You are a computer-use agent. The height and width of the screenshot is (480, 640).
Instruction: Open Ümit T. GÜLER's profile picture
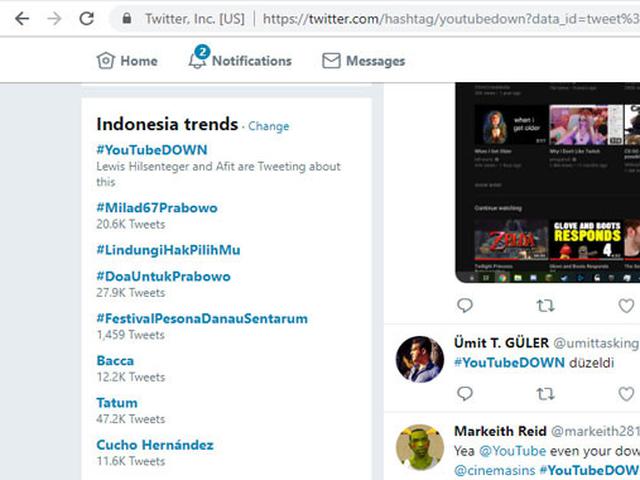(420, 359)
